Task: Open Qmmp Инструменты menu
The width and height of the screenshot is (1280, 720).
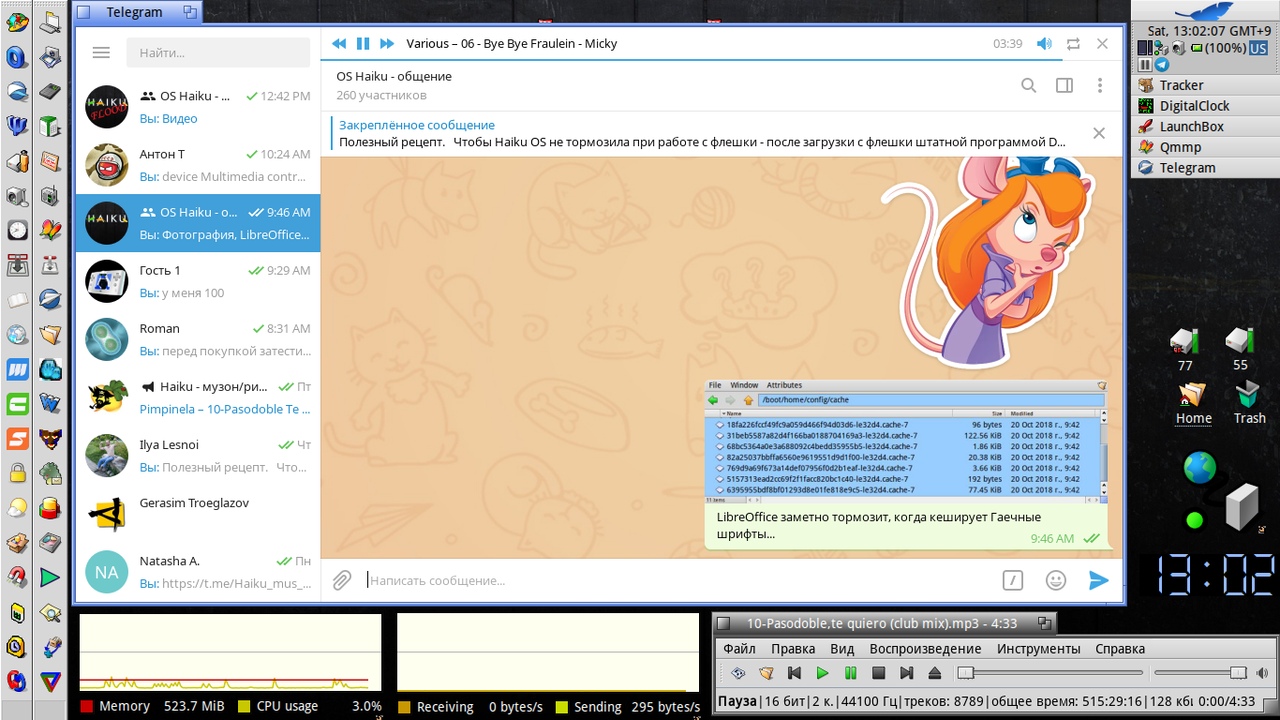Action: (x=1039, y=648)
